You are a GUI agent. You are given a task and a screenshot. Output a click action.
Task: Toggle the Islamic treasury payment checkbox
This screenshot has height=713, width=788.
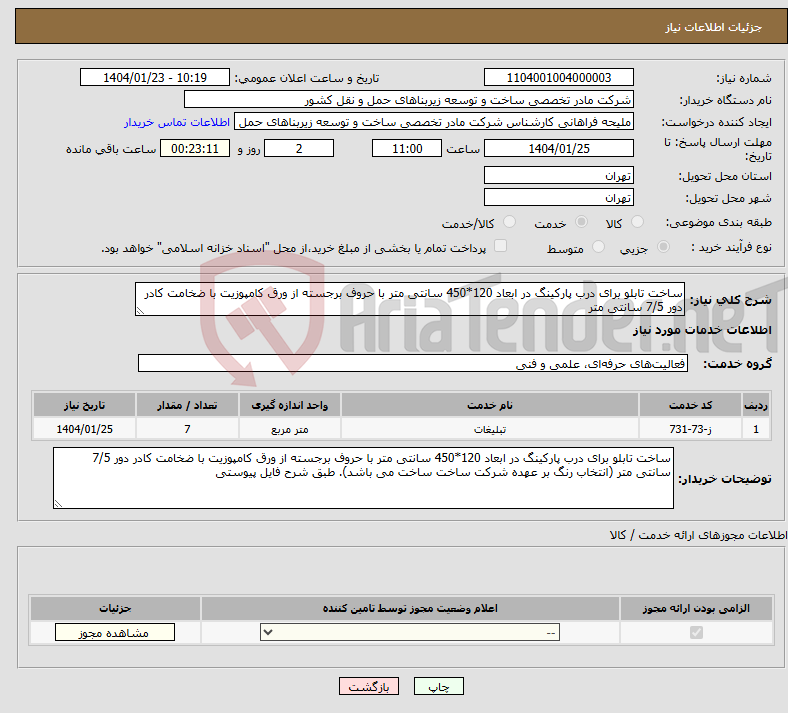(x=500, y=246)
